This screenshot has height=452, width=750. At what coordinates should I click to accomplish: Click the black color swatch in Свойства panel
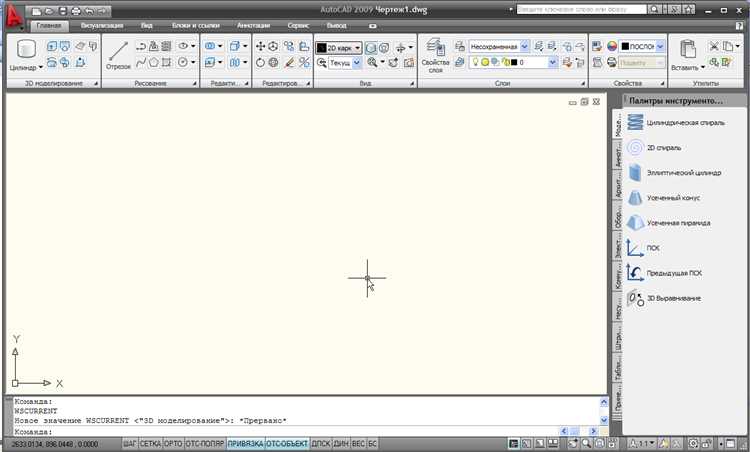pyautogui.click(x=625, y=46)
